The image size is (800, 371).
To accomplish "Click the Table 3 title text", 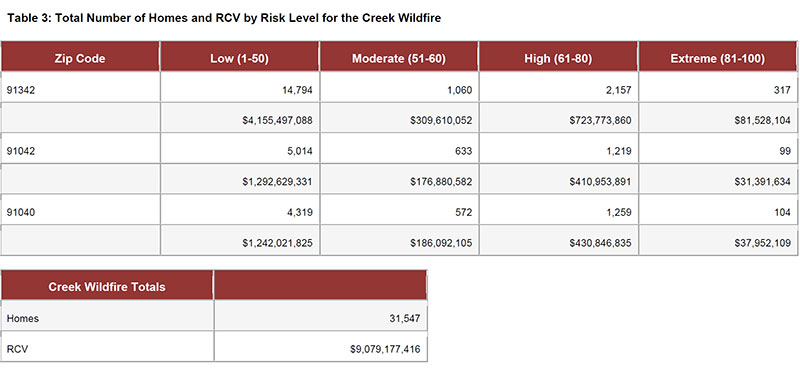I will tap(224, 18).
